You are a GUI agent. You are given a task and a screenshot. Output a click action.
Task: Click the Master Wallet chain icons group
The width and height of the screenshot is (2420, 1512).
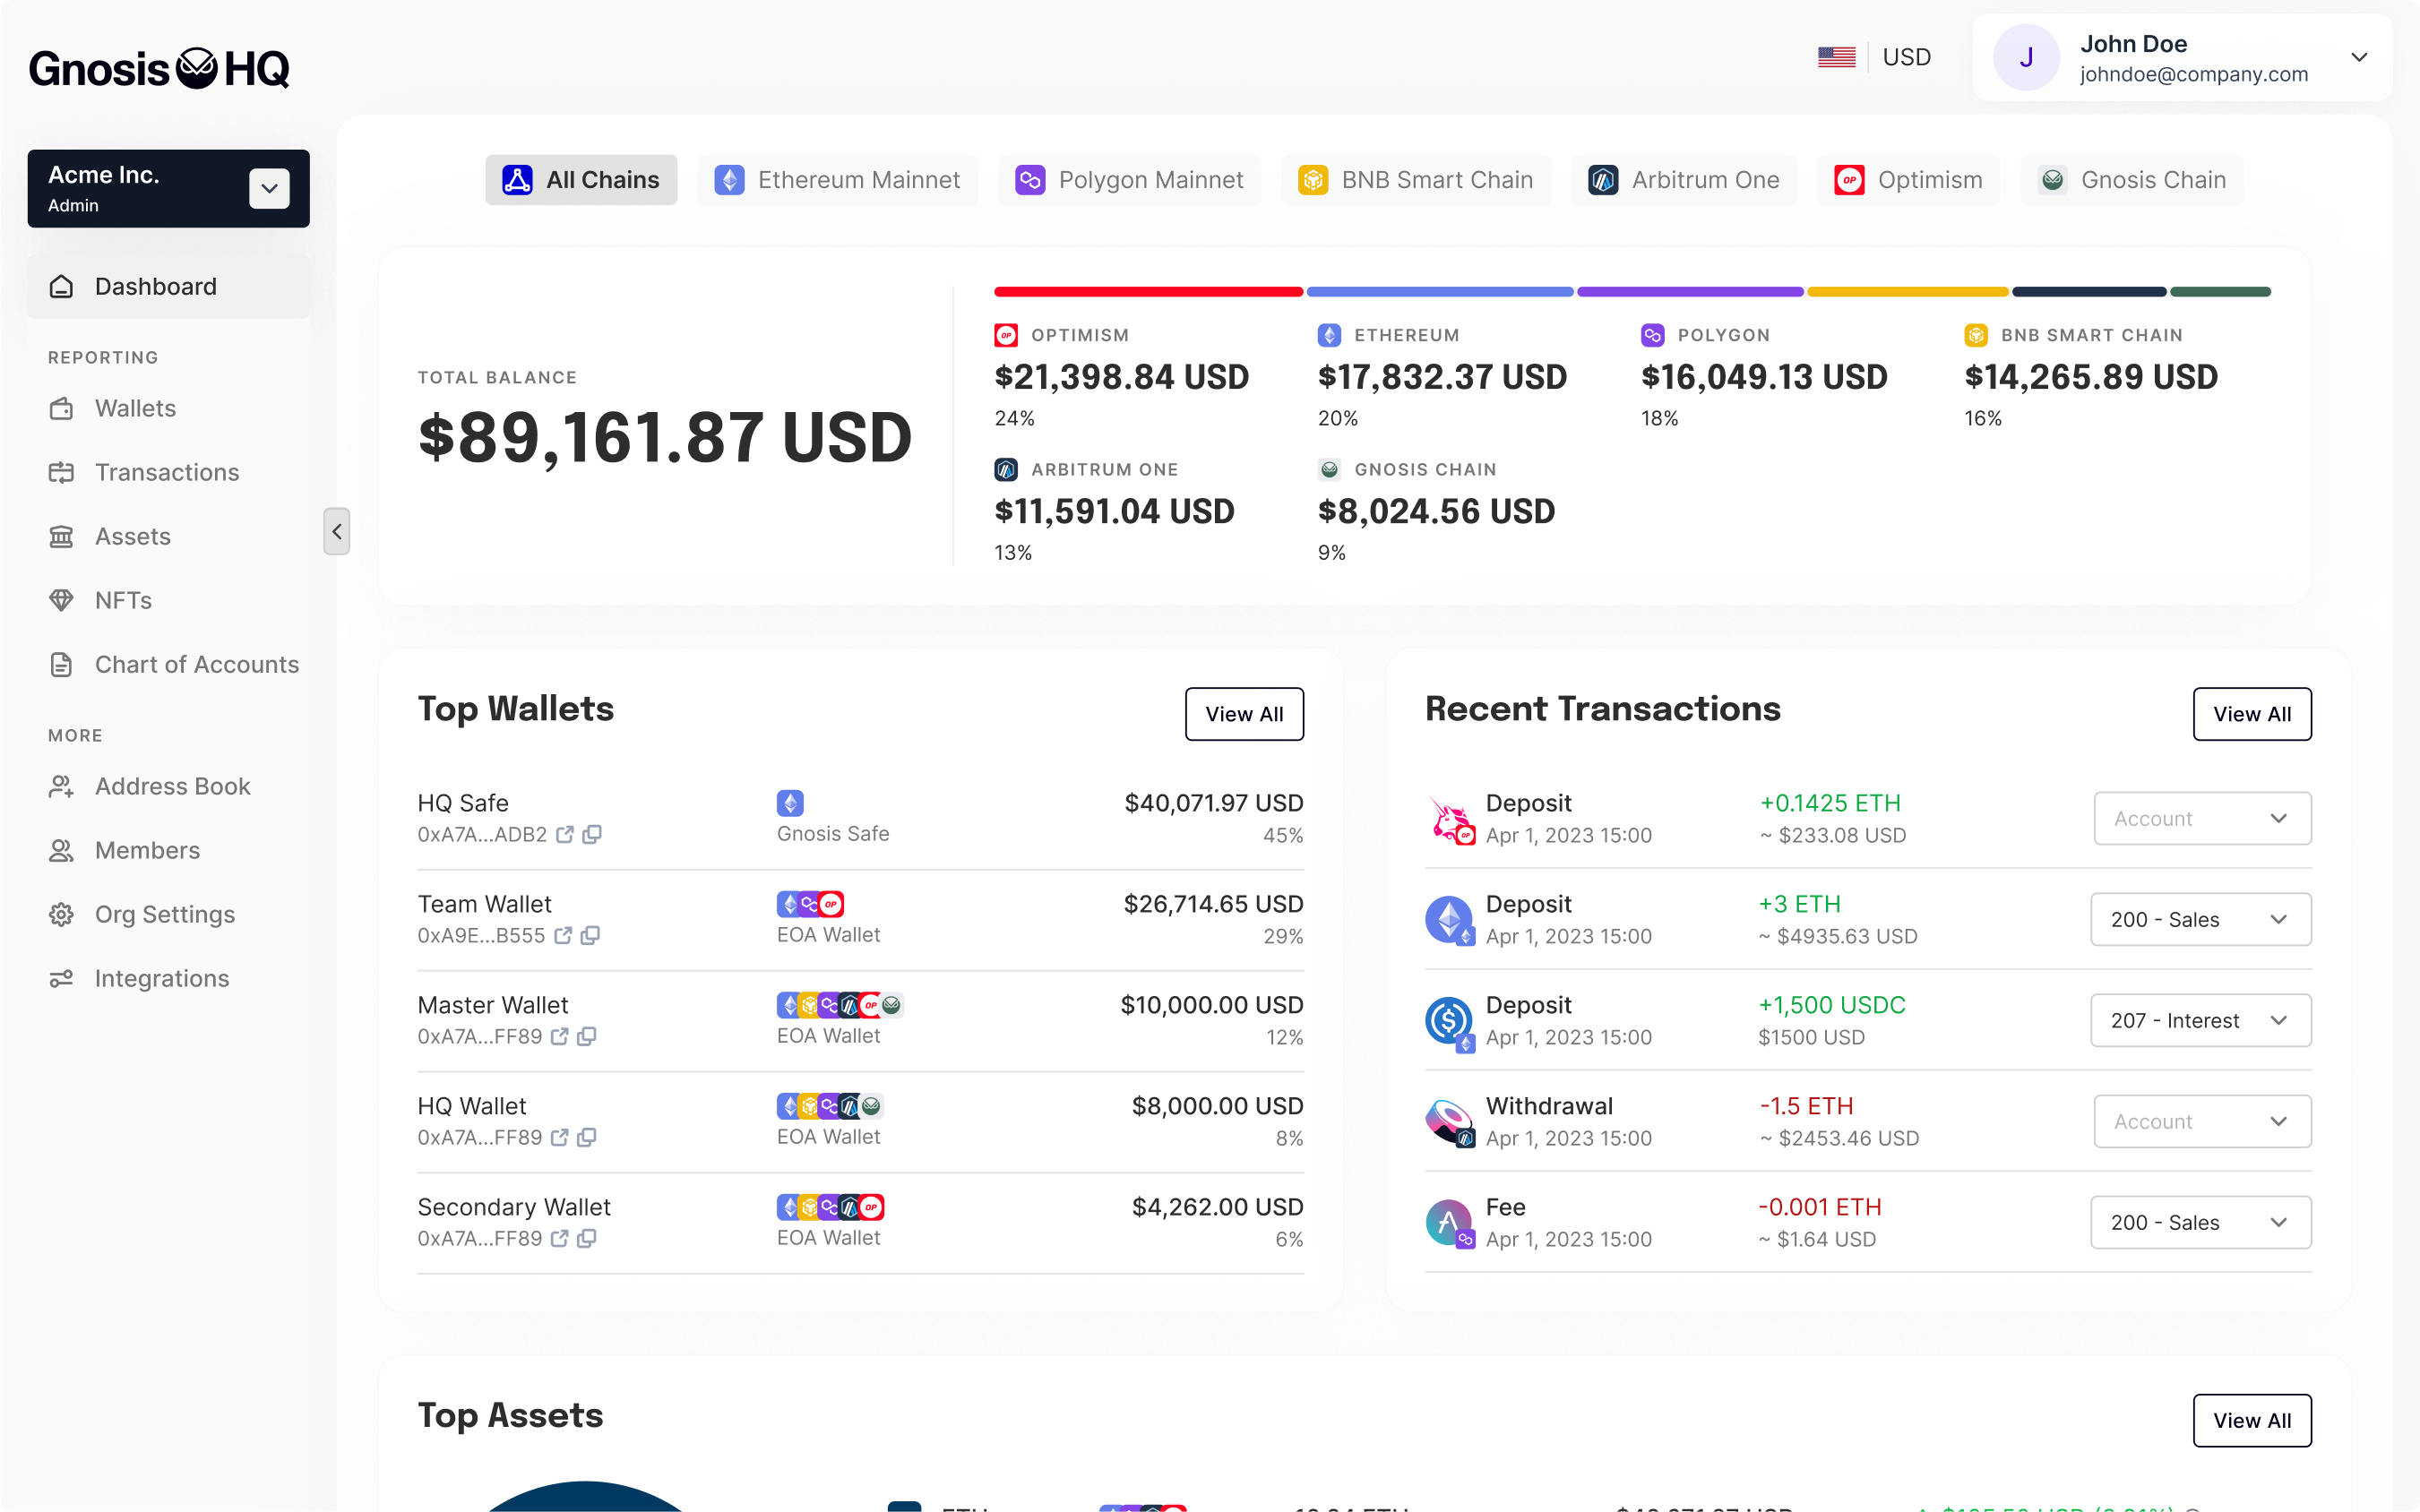(x=840, y=1005)
